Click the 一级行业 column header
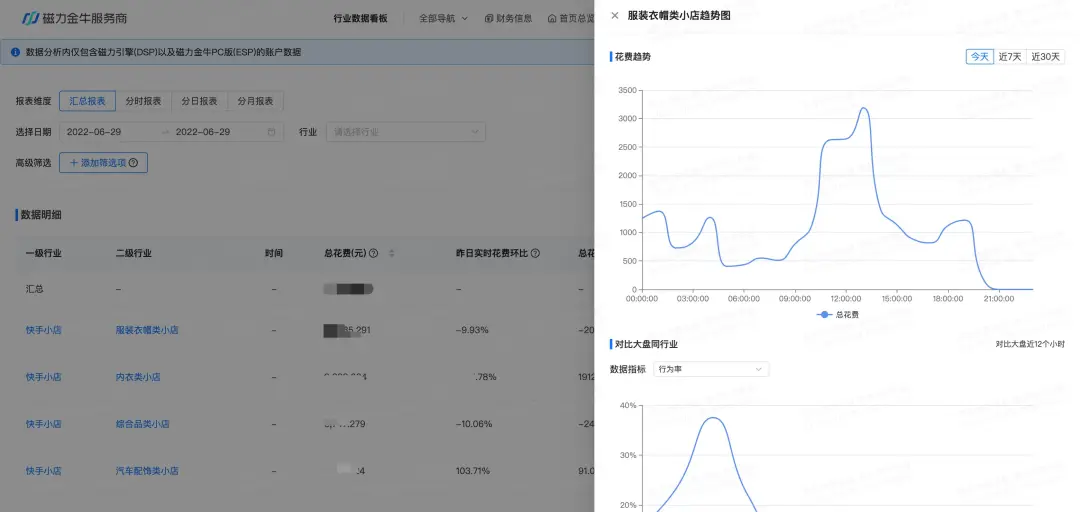1080x512 pixels. pyautogui.click(x=43, y=254)
